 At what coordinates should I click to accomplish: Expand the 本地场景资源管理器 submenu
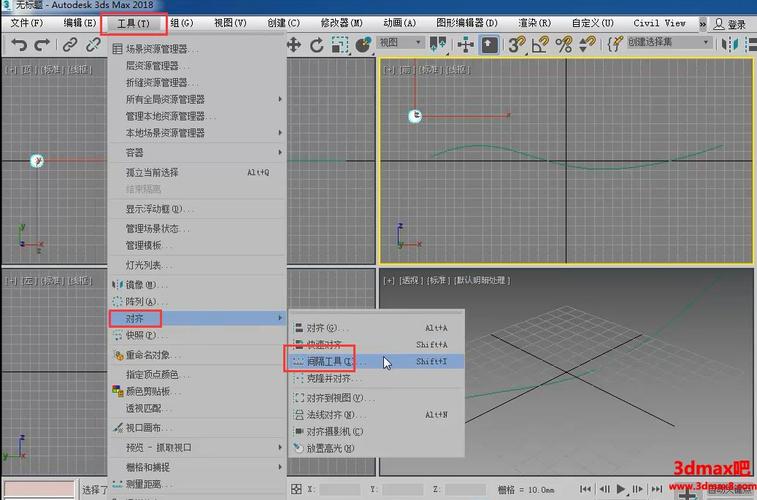(x=197, y=133)
